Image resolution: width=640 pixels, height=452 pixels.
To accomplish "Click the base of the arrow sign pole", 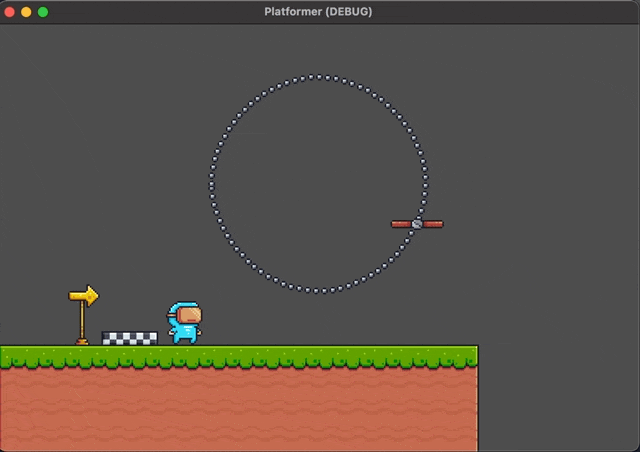I will (82, 341).
